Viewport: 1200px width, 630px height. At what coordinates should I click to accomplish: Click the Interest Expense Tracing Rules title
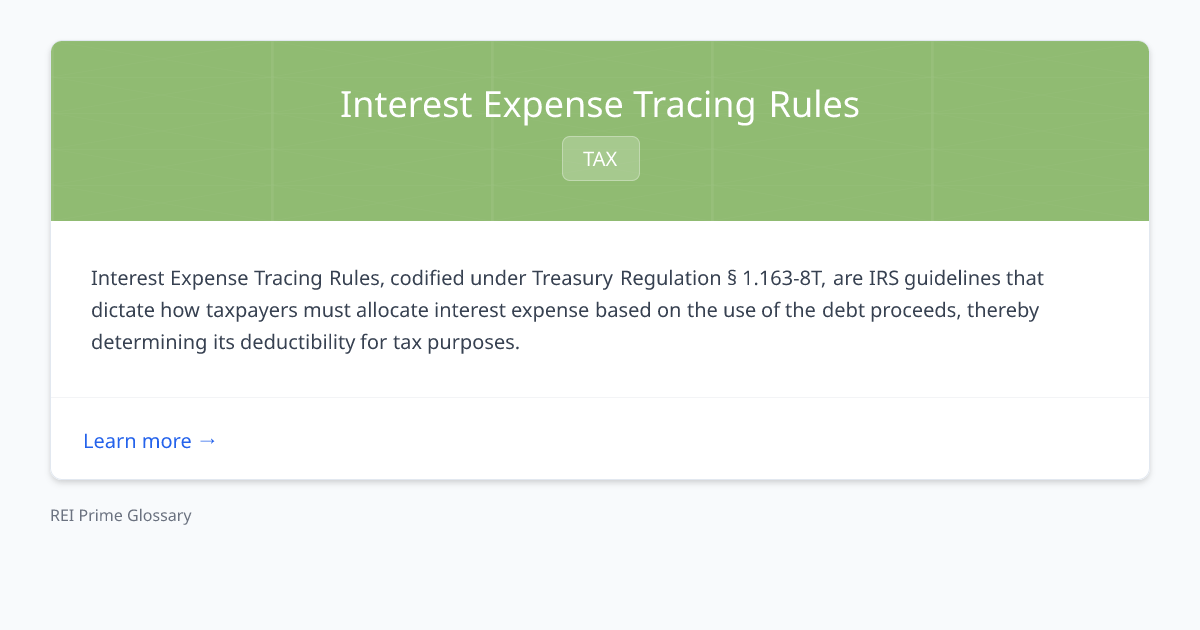pyautogui.click(x=600, y=104)
